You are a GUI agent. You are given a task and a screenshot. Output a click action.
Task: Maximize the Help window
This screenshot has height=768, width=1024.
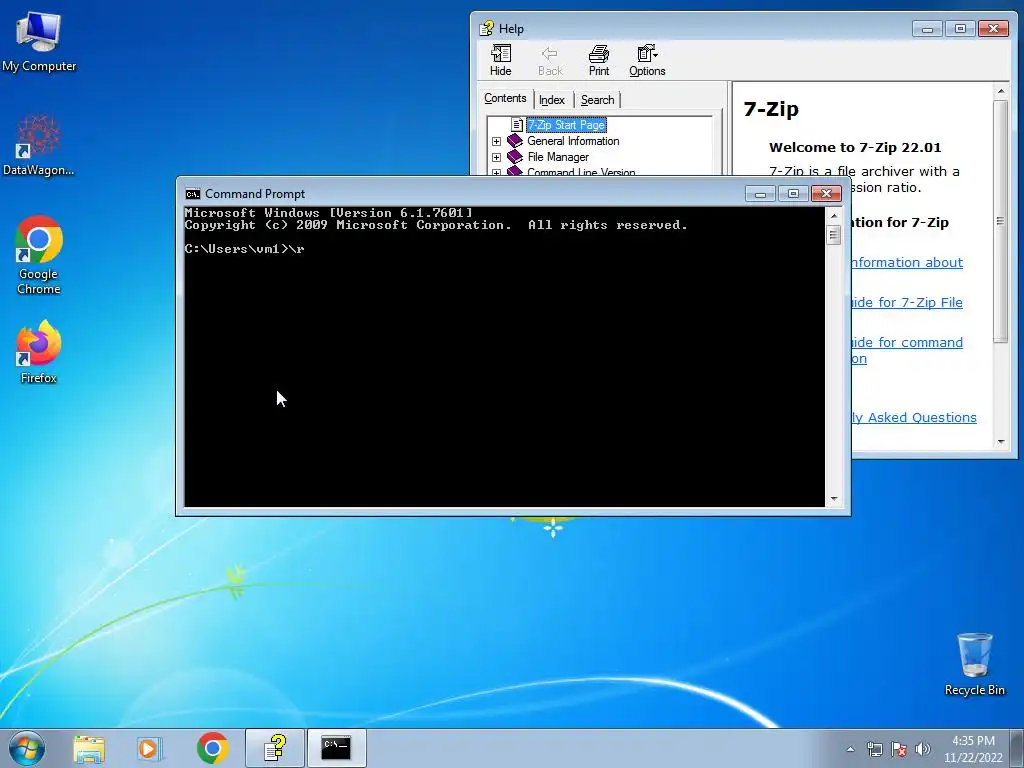tap(960, 29)
